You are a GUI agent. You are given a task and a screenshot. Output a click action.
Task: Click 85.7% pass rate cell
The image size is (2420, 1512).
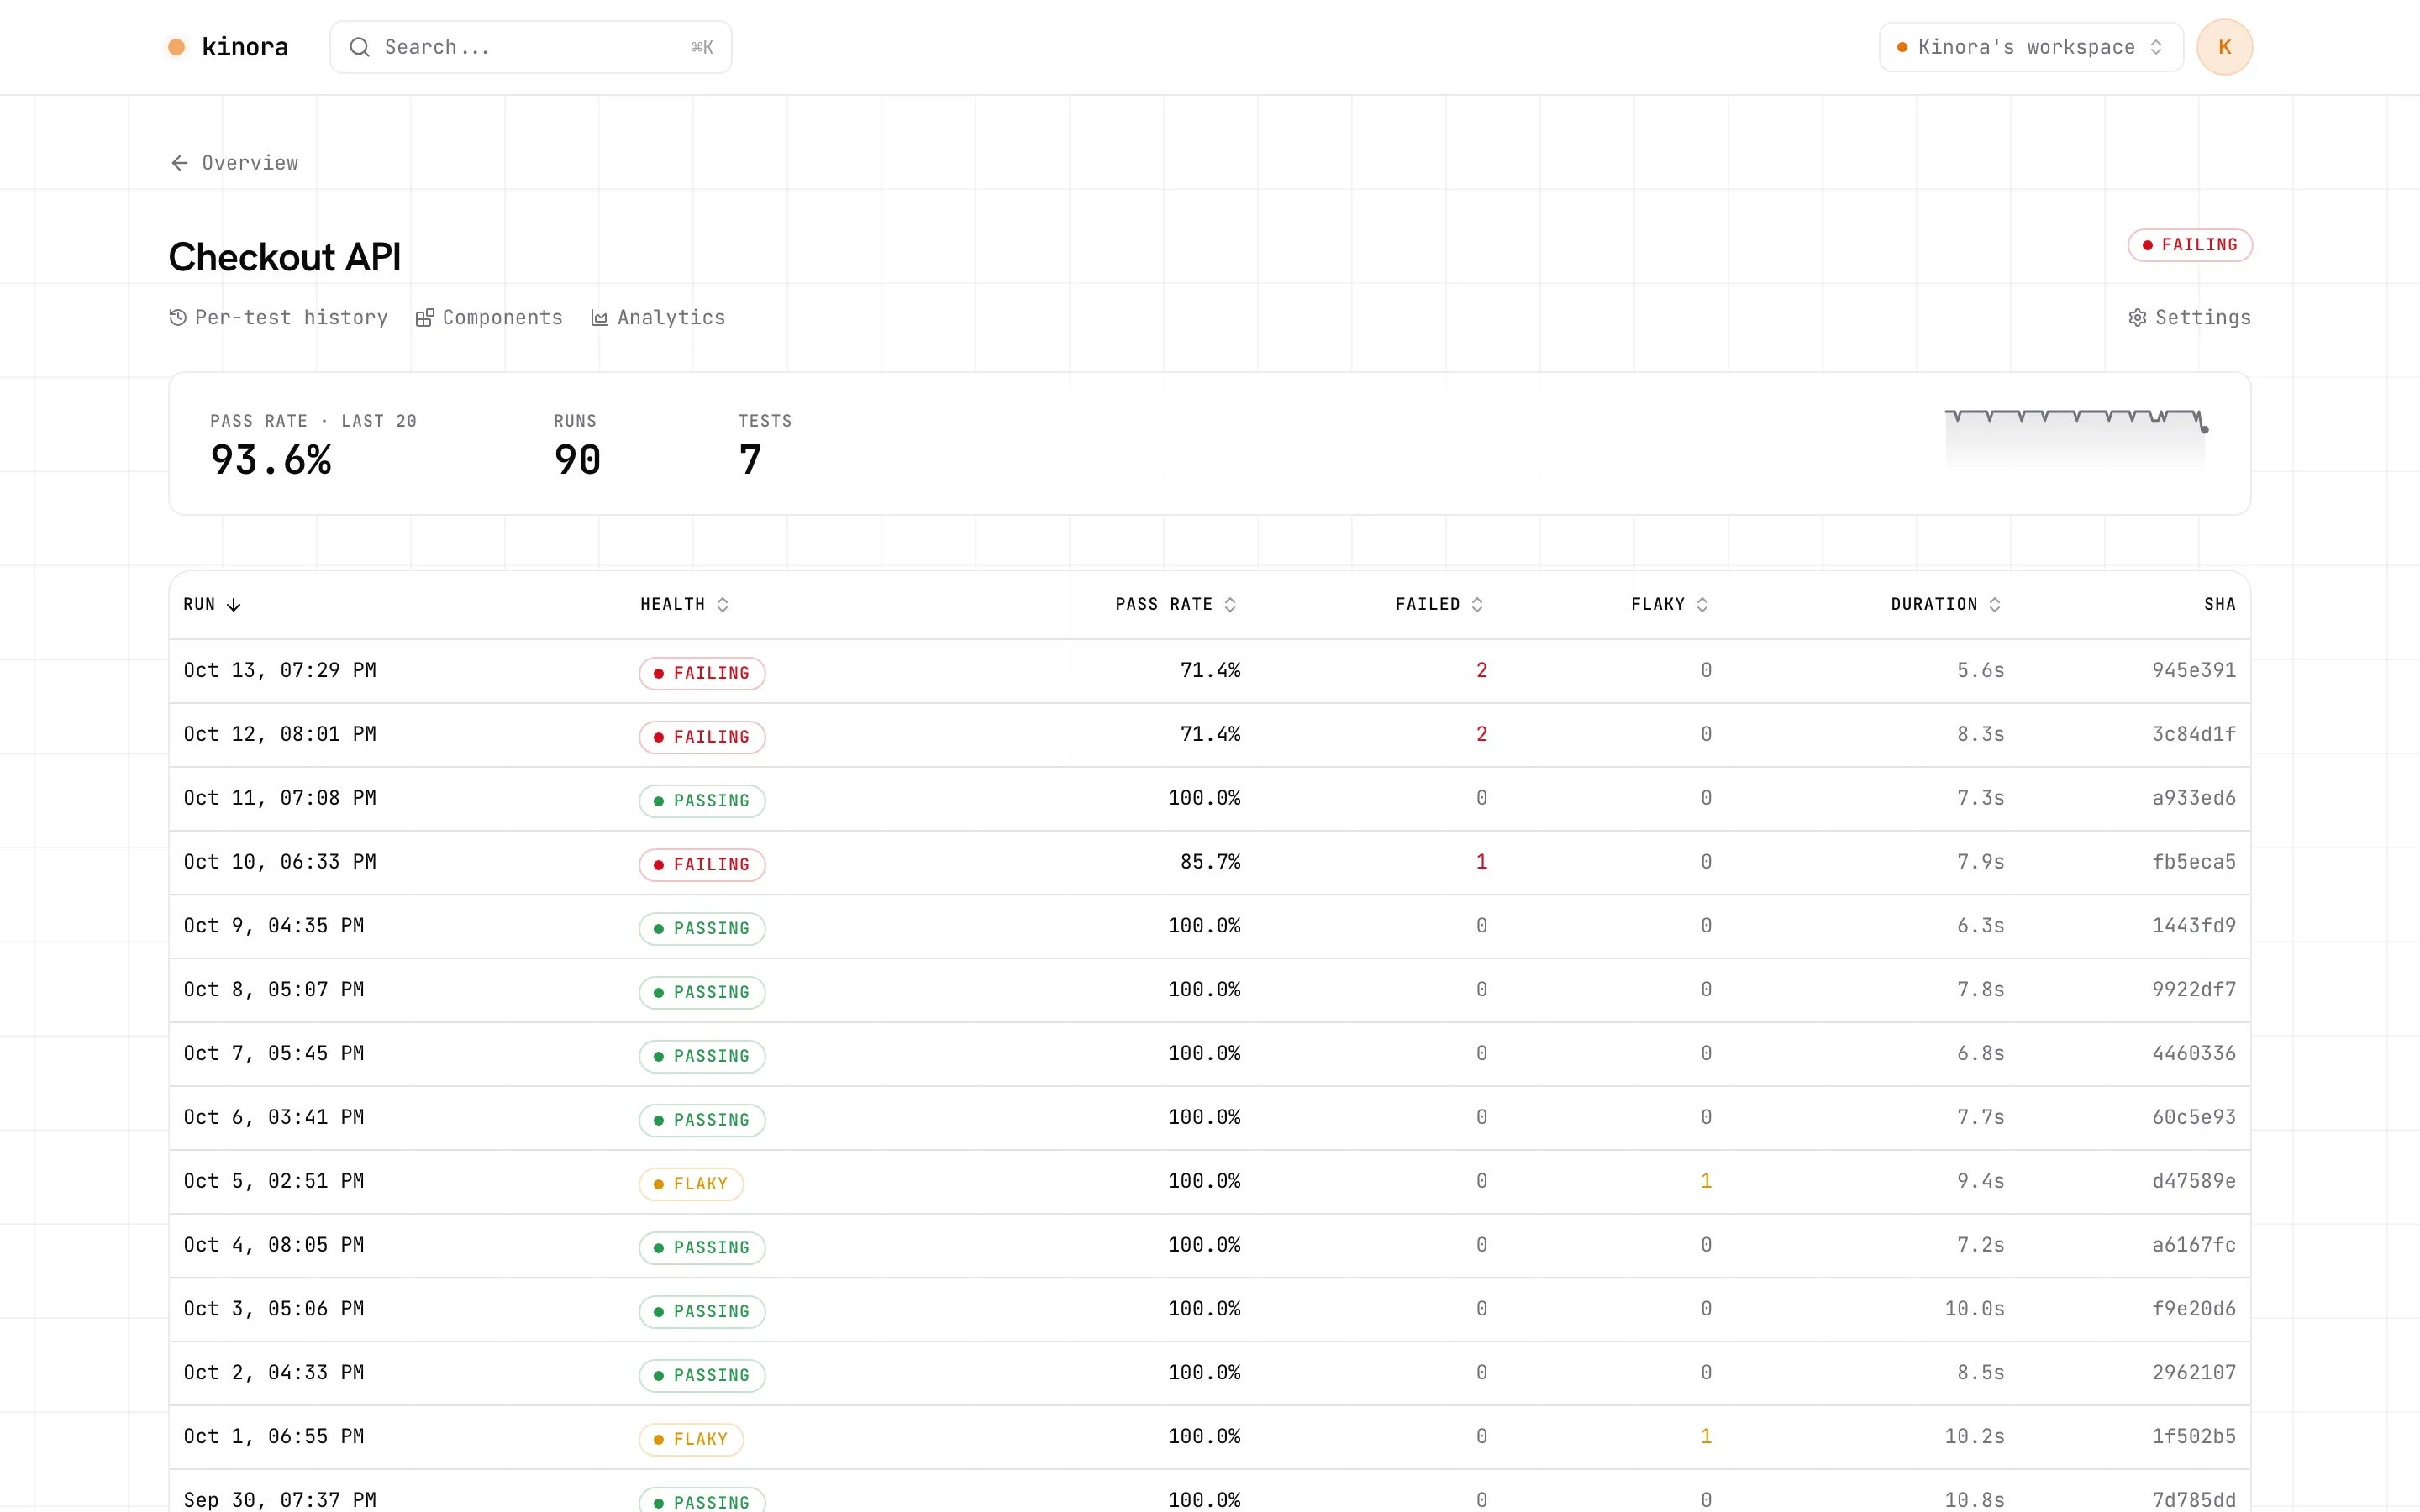click(1210, 862)
